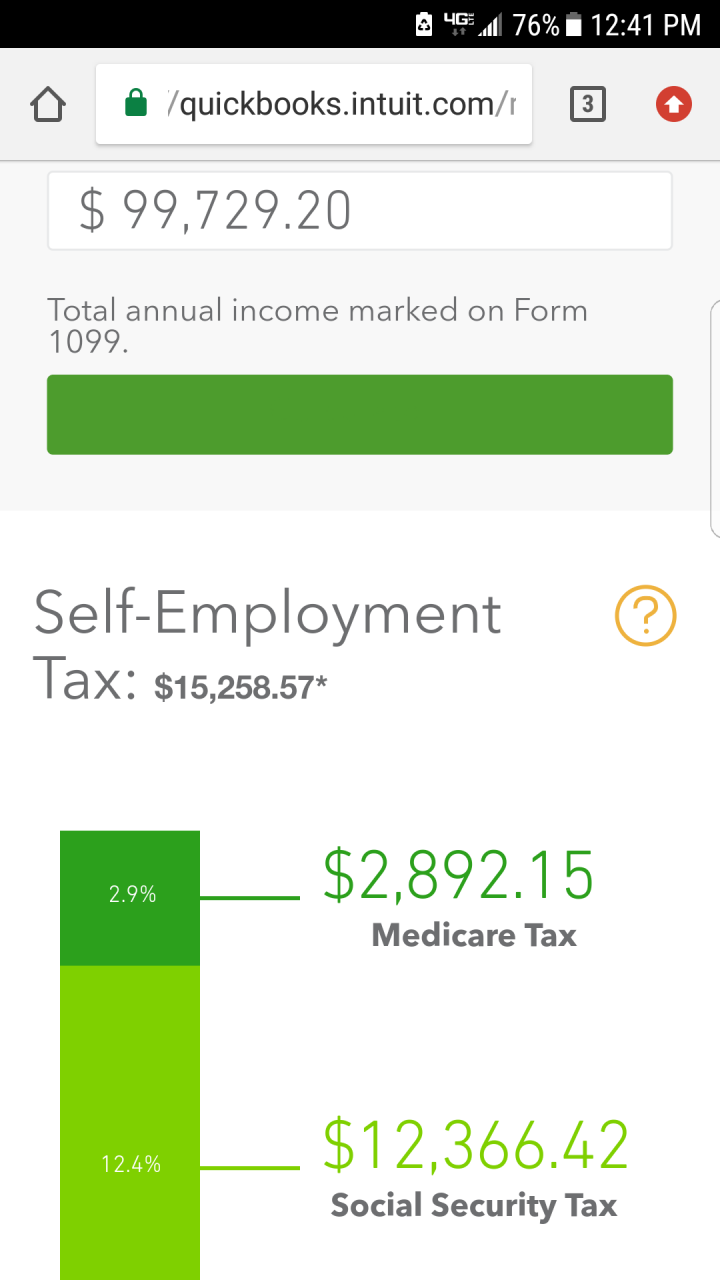720x1280 pixels.
Task: Tap the $12,366.42 Social Security amount
Action: point(476,1145)
